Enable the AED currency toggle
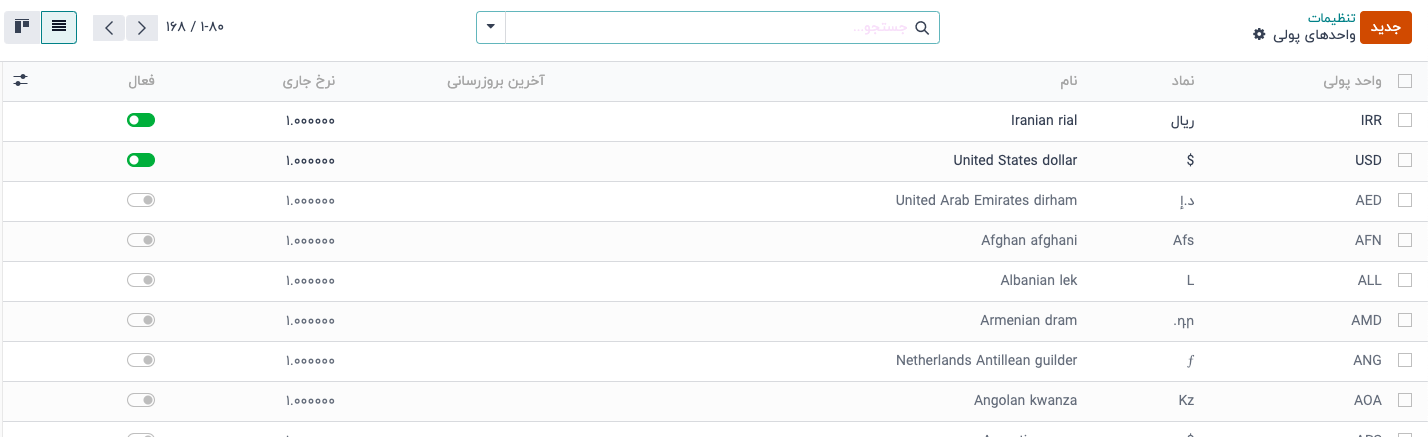This screenshot has width=1428, height=437. [x=141, y=200]
